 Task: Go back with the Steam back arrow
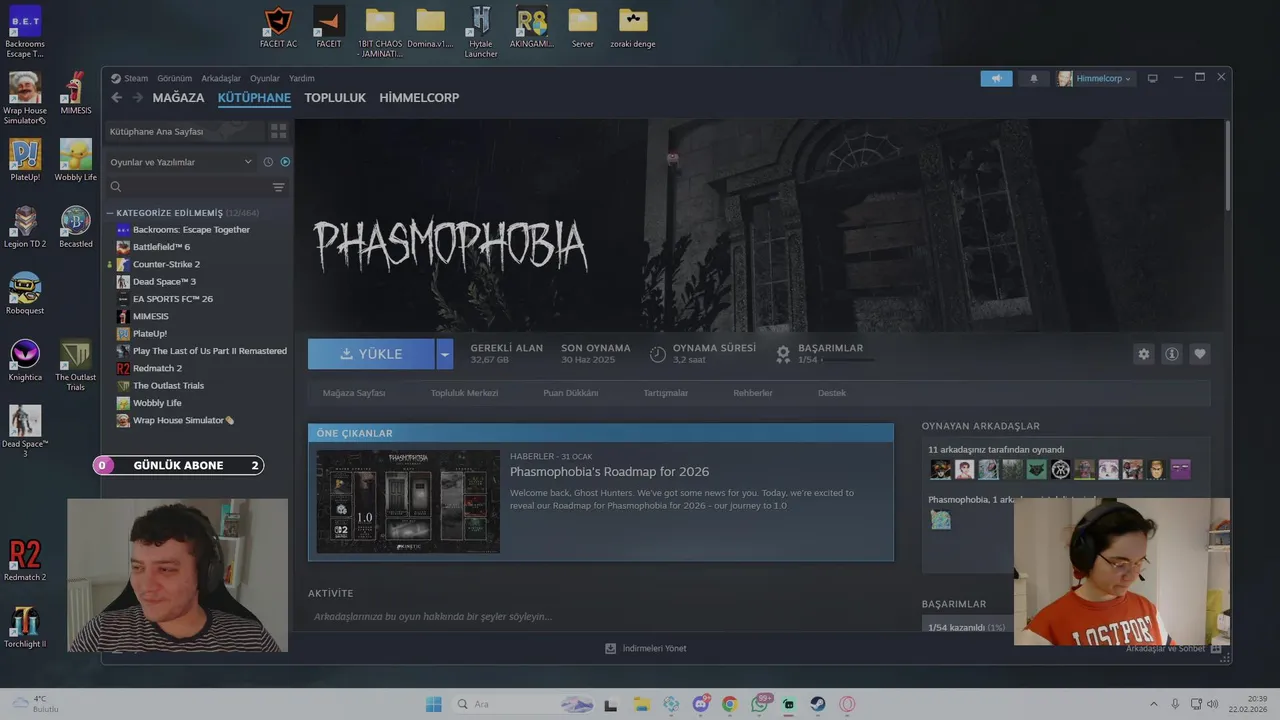point(116,98)
